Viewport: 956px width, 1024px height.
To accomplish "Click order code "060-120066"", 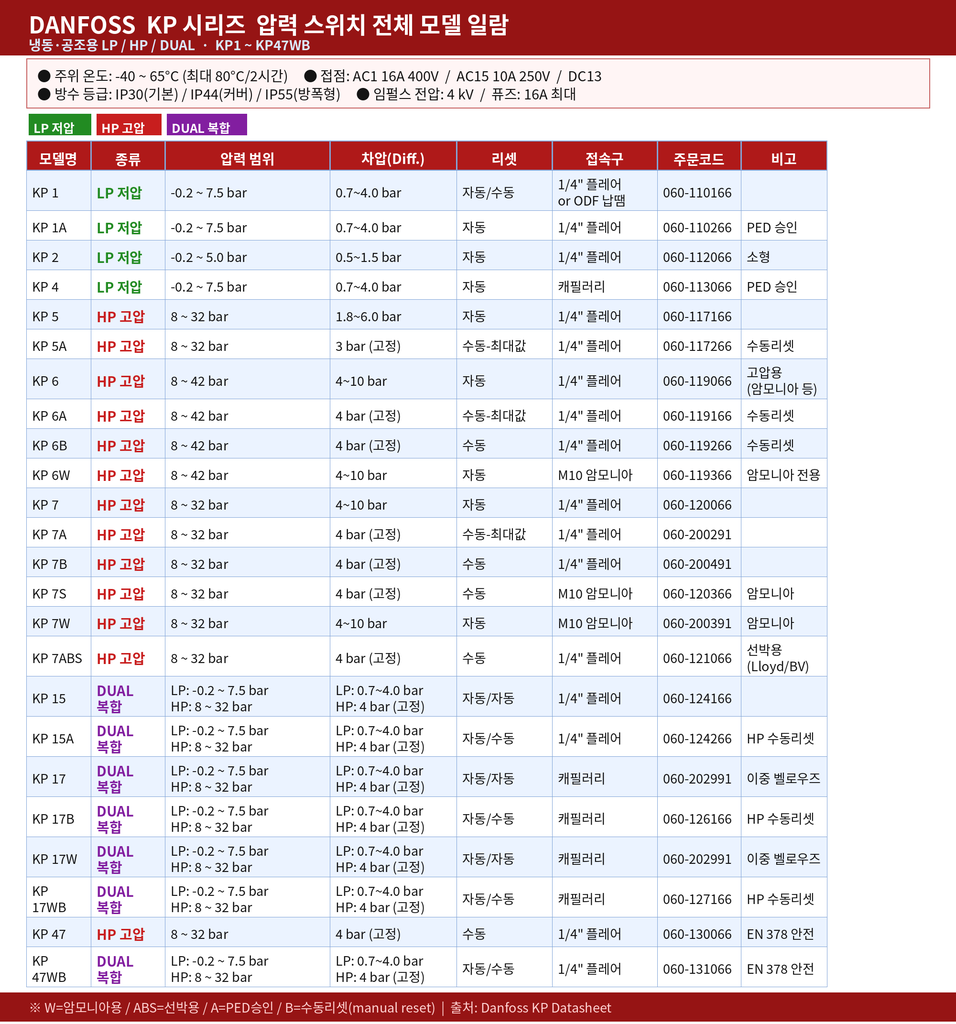I will [x=697, y=505].
